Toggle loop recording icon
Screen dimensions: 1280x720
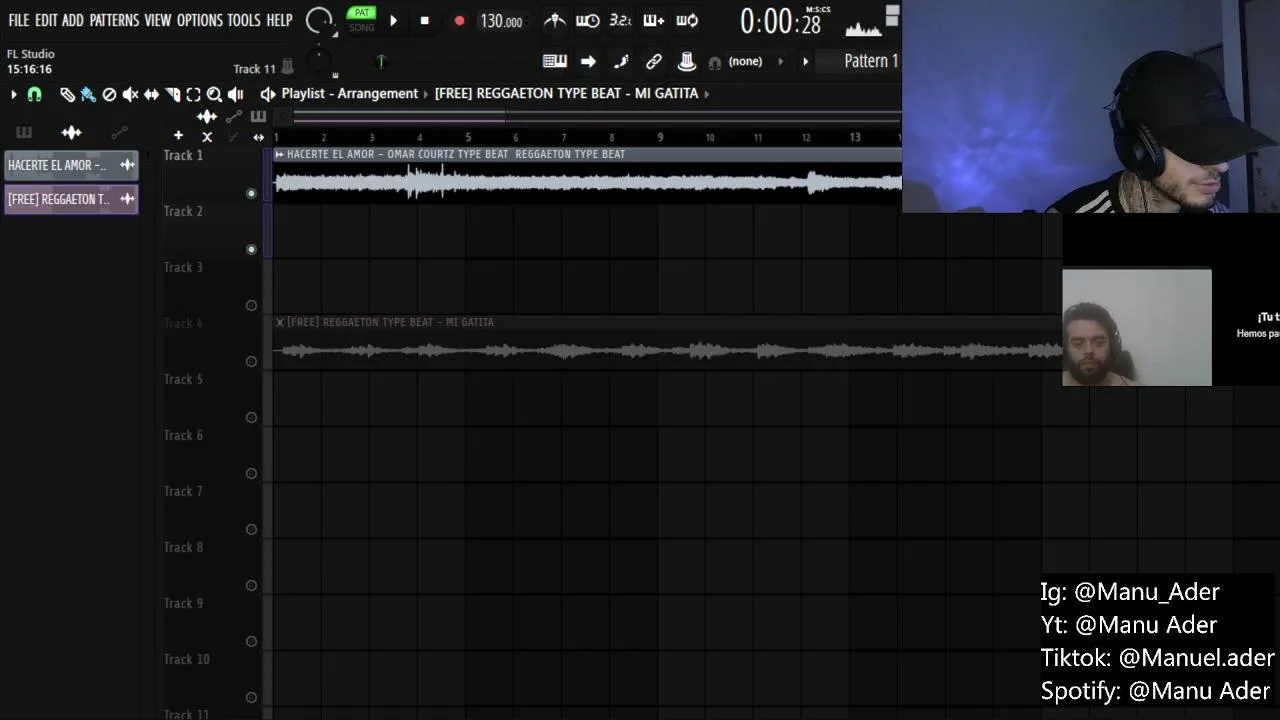[687, 21]
